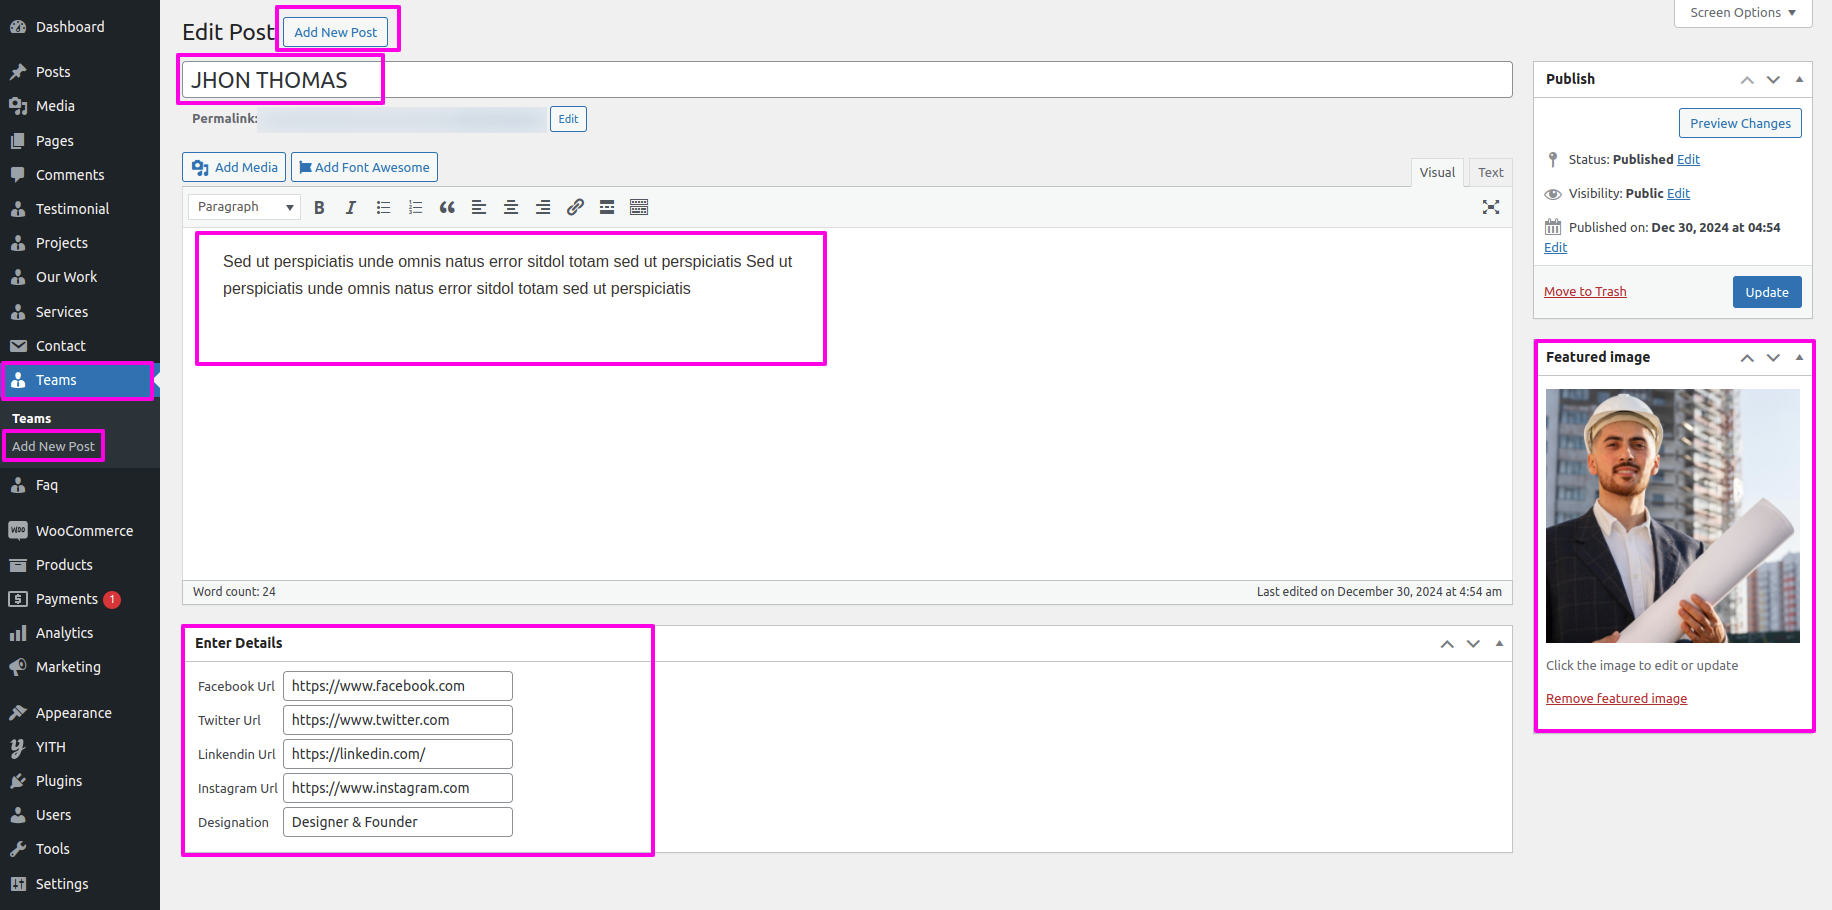The width and height of the screenshot is (1832, 910).
Task: Click the Designation input field
Action: point(398,822)
